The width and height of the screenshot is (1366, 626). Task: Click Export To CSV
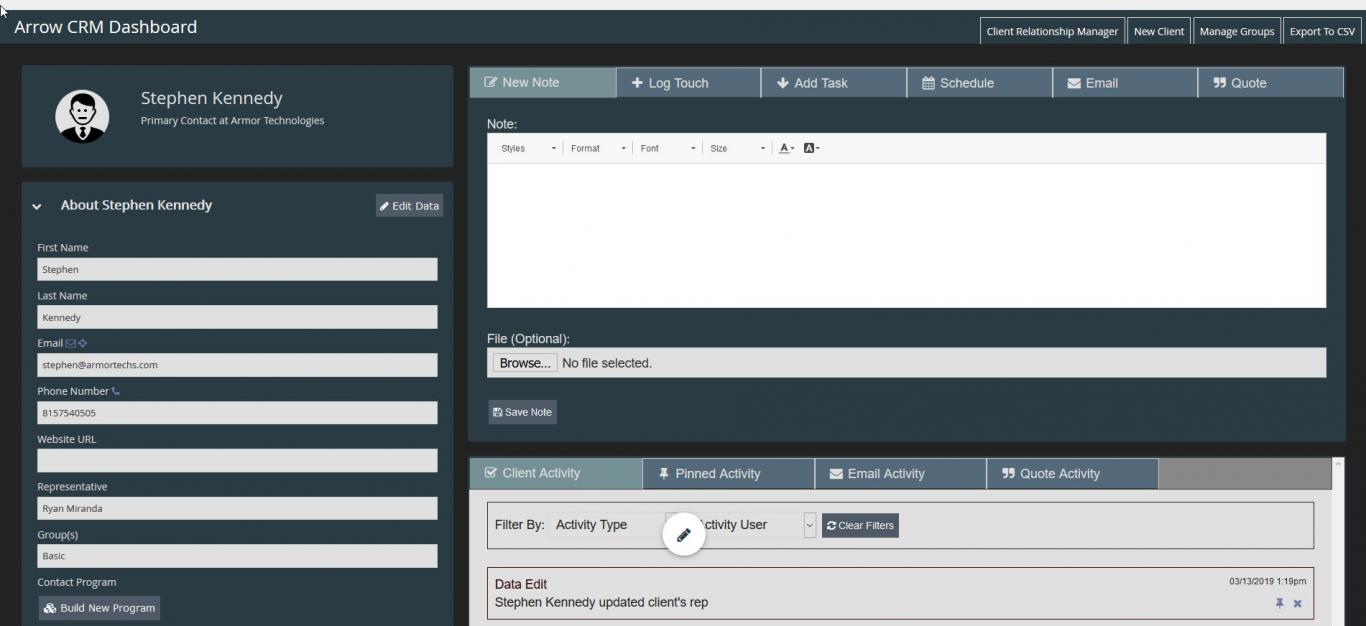tap(1322, 31)
